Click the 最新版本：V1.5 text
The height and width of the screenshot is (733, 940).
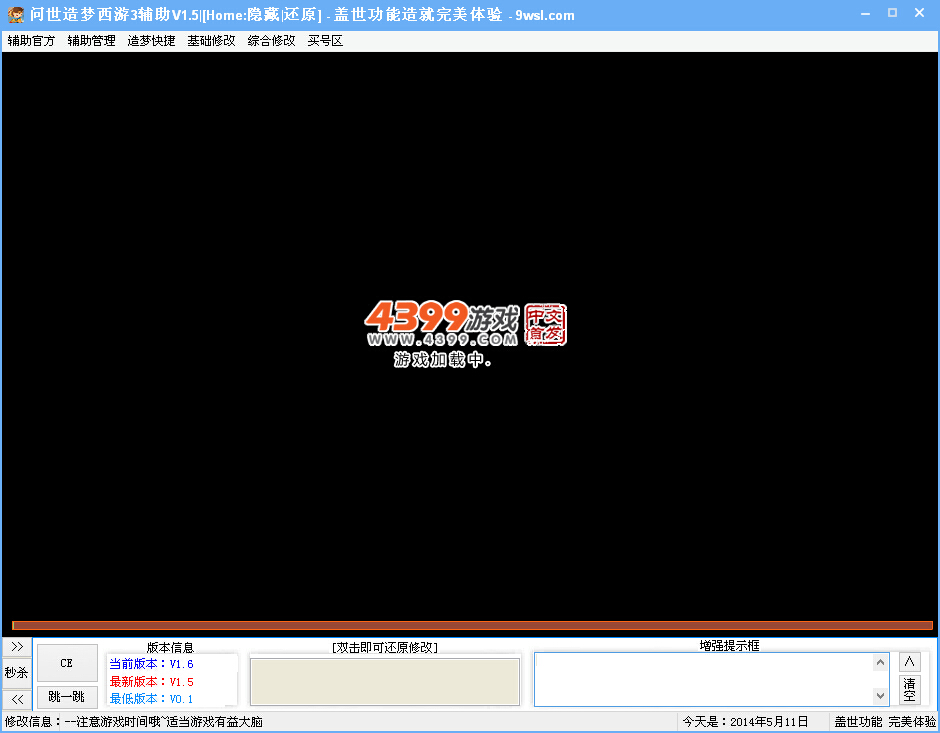[151, 681]
